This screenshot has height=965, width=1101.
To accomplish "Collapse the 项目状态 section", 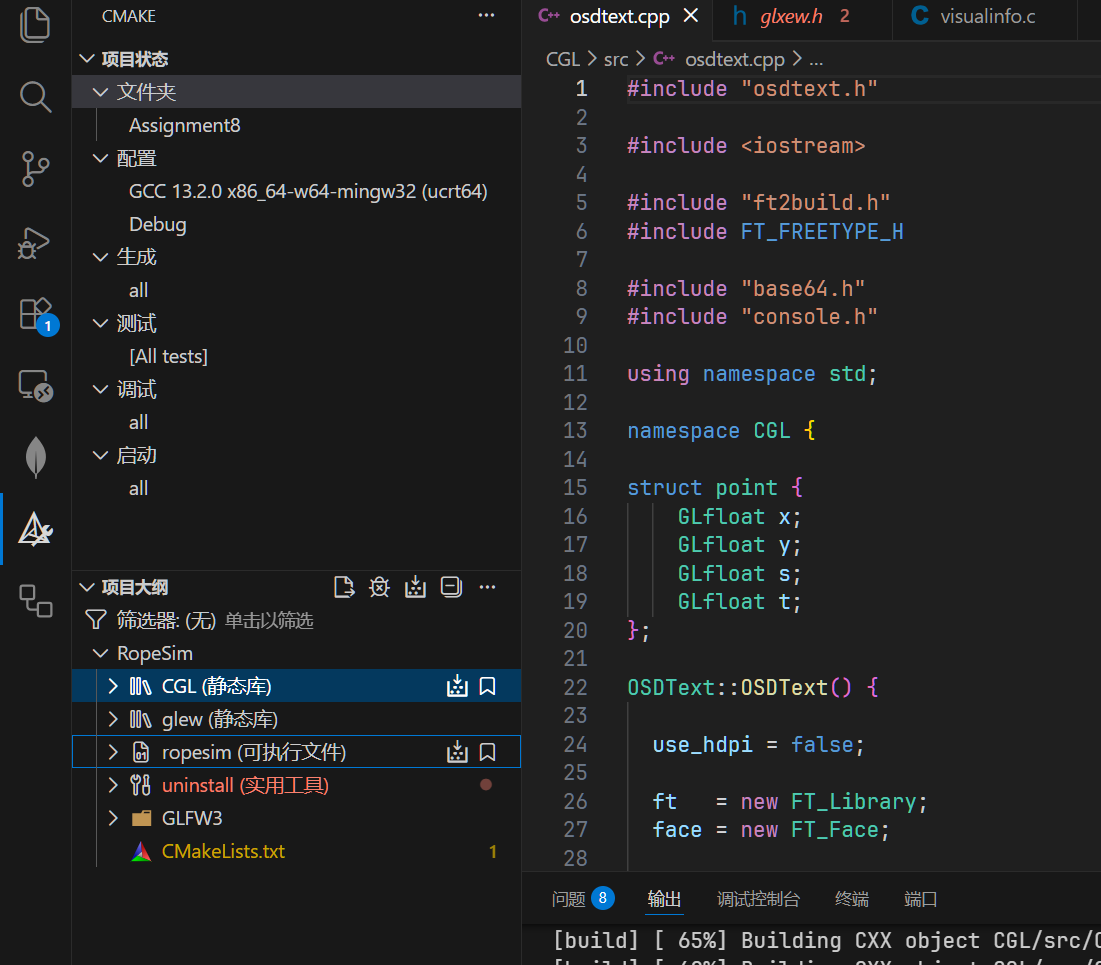I will click(87, 59).
